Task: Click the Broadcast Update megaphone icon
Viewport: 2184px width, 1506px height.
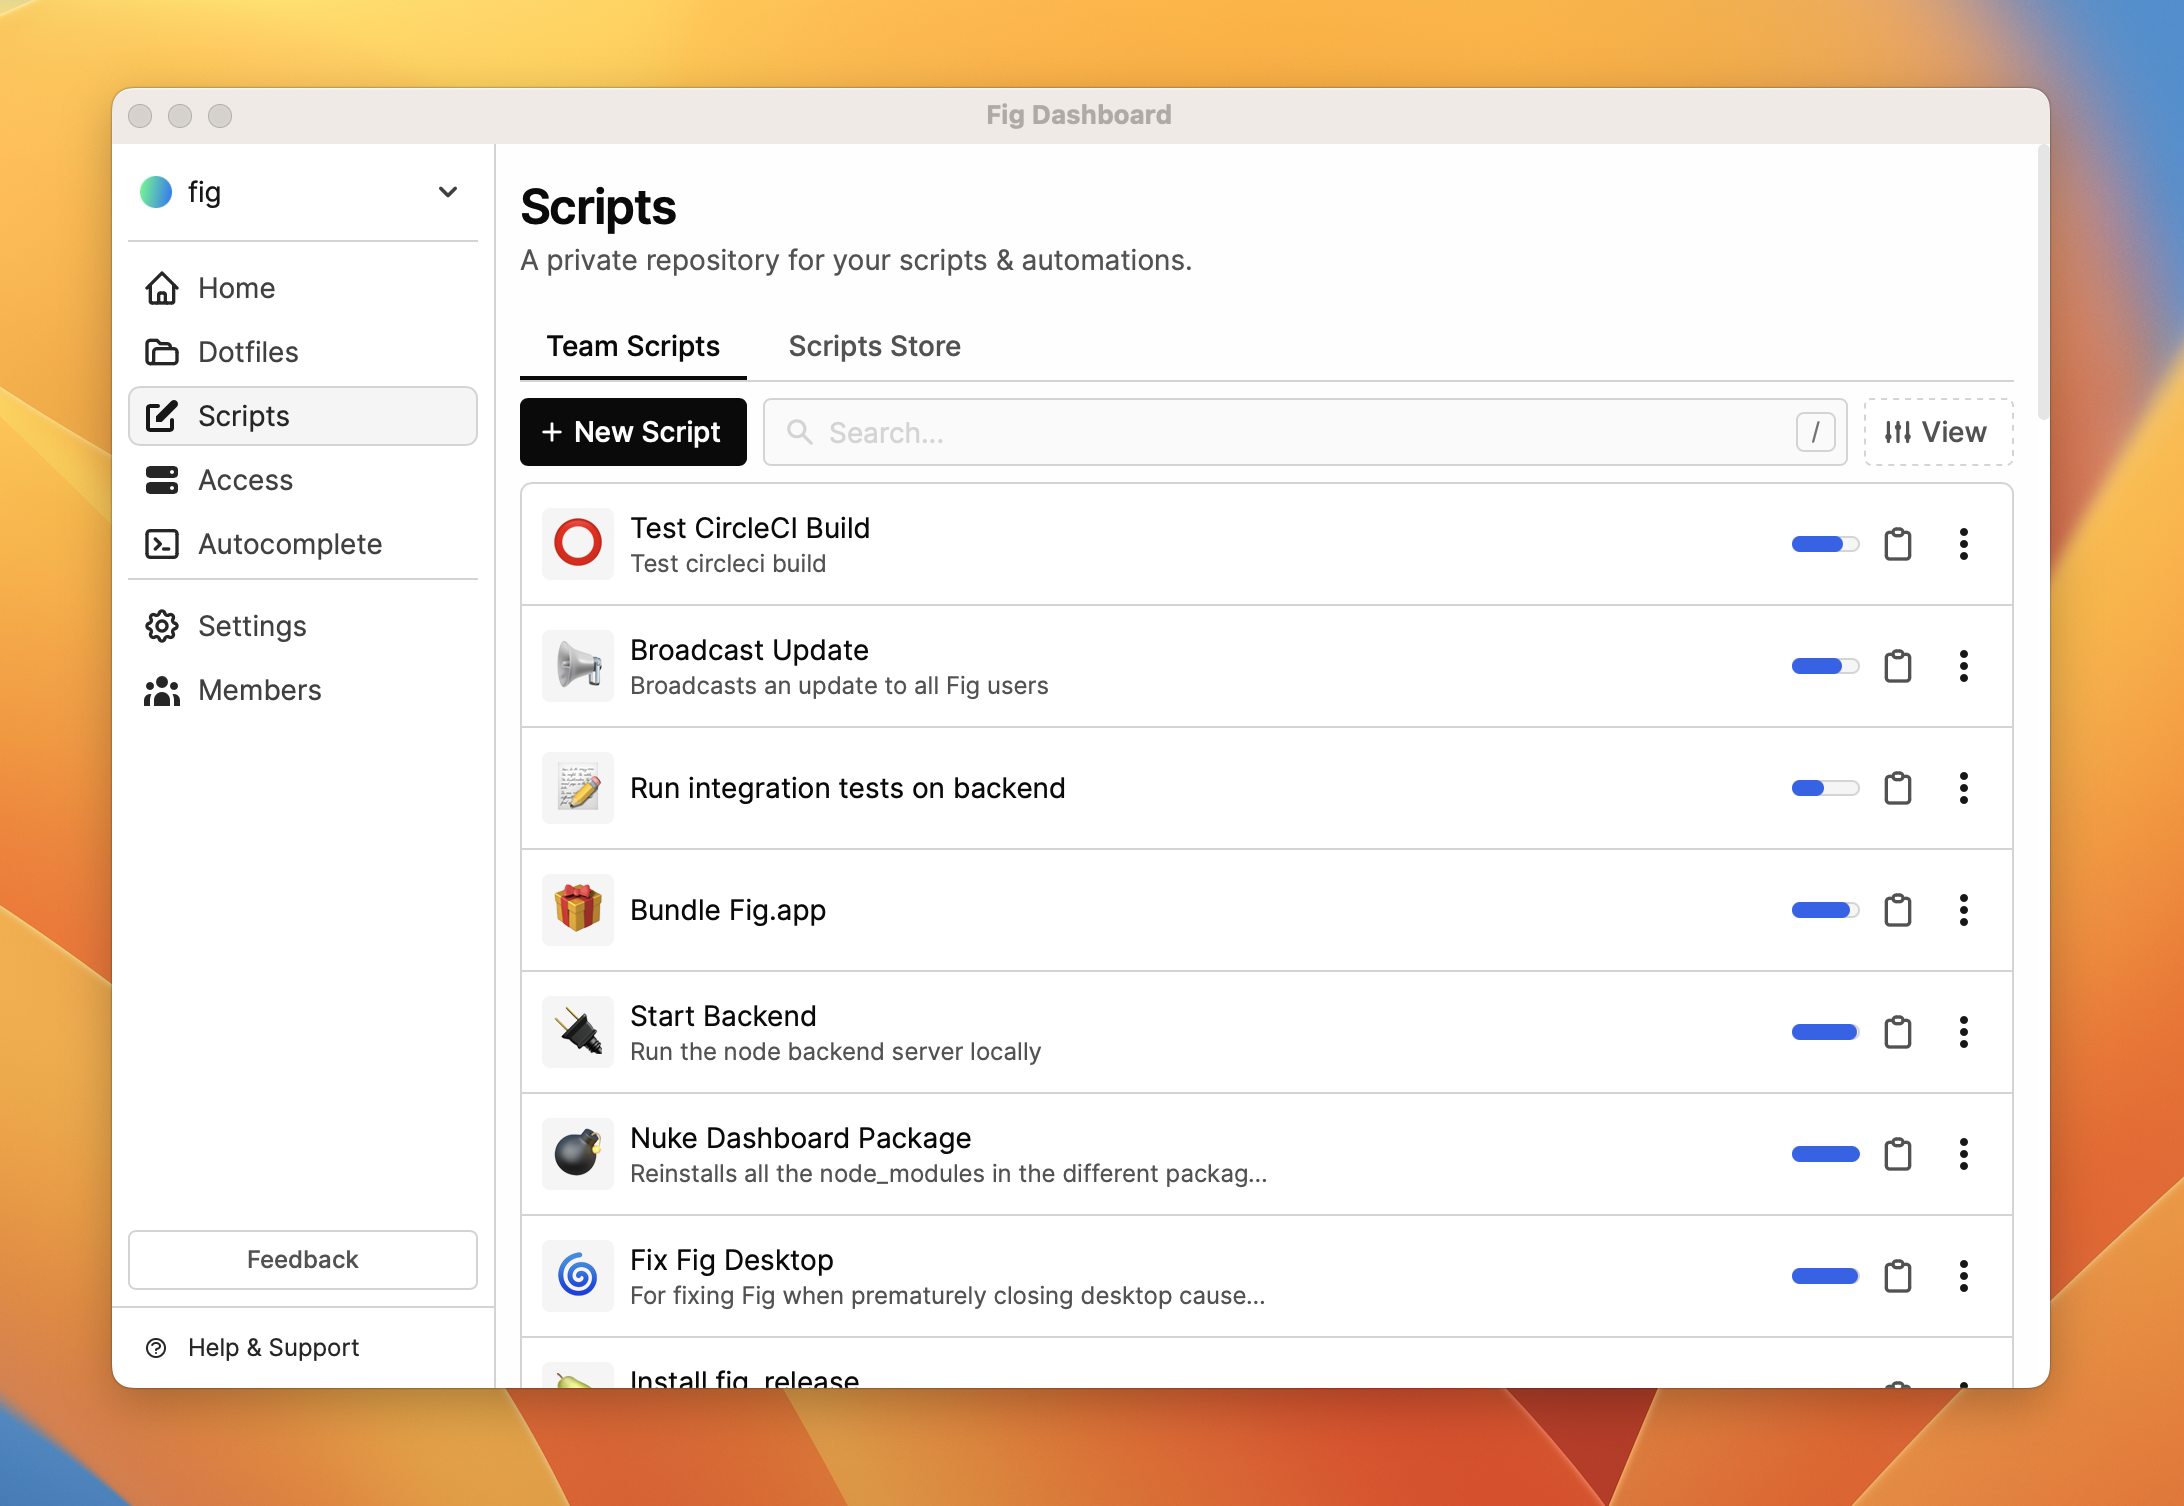Action: [x=578, y=666]
